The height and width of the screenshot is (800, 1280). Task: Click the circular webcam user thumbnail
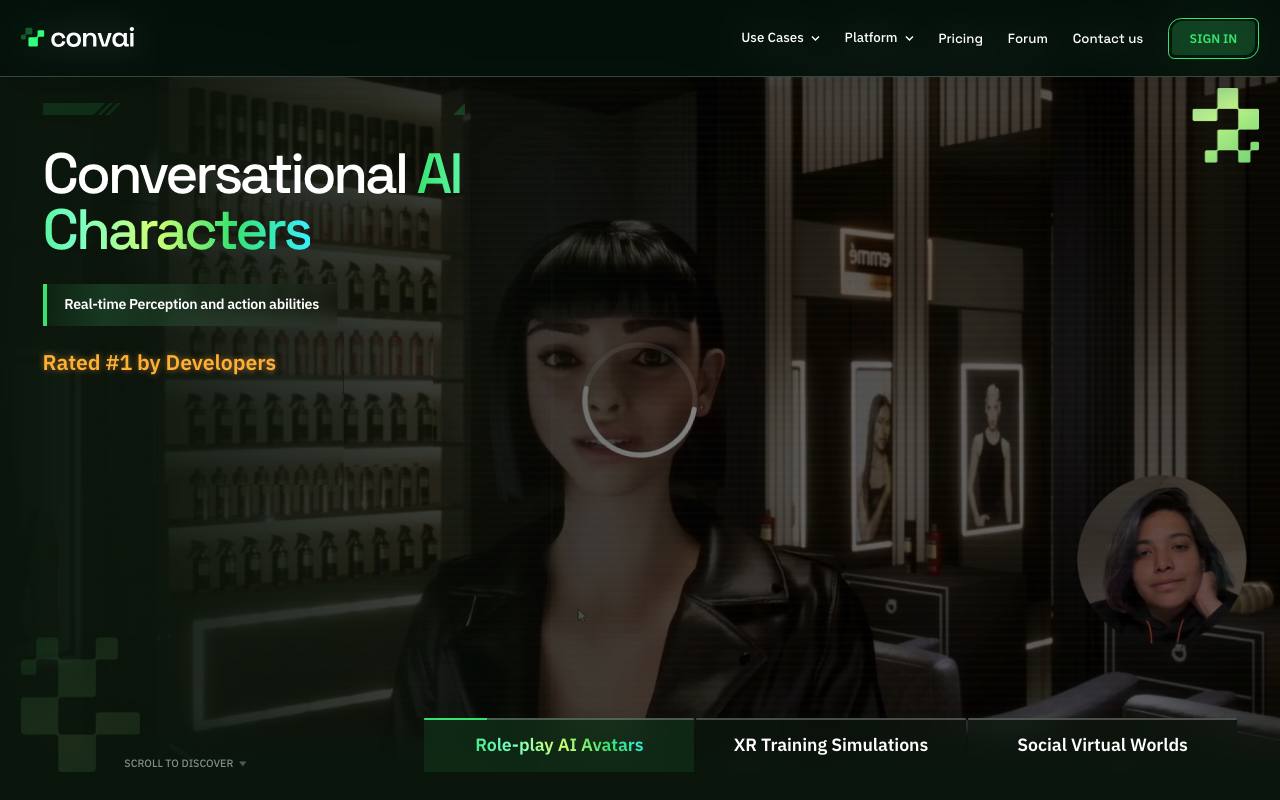point(1161,562)
